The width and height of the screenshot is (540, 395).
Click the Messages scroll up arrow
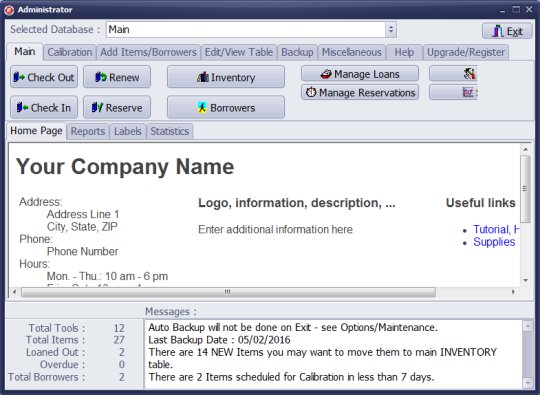[528, 326]
